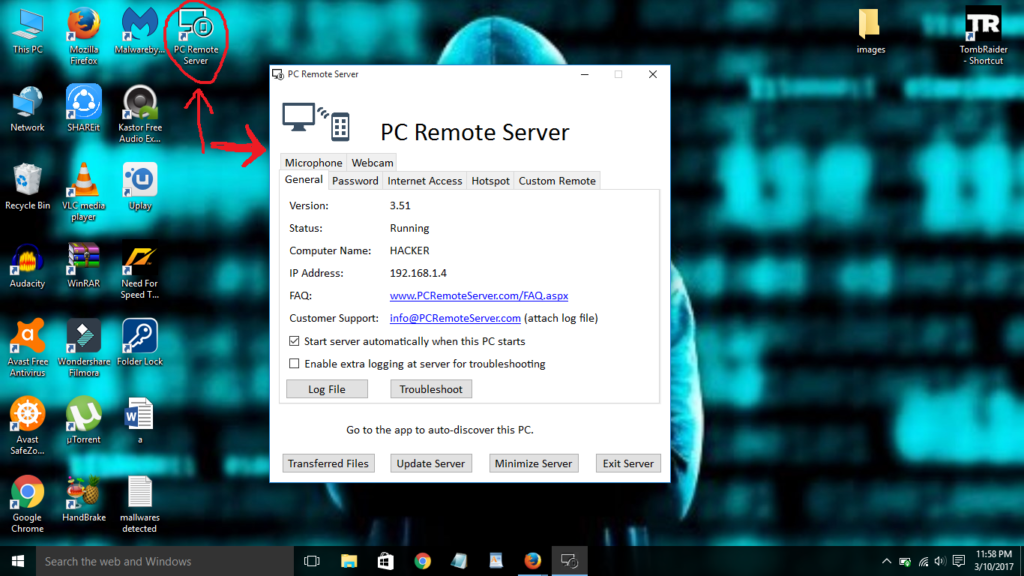Click the Log File button
Screen dimensions: 1024x576
point(327,389)
